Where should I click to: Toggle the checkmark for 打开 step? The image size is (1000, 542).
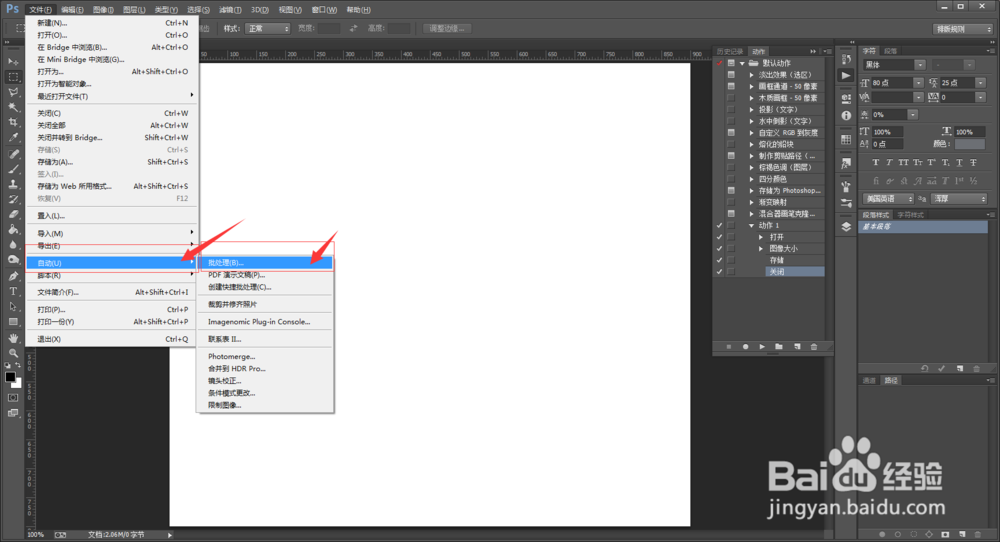(719, 237)
